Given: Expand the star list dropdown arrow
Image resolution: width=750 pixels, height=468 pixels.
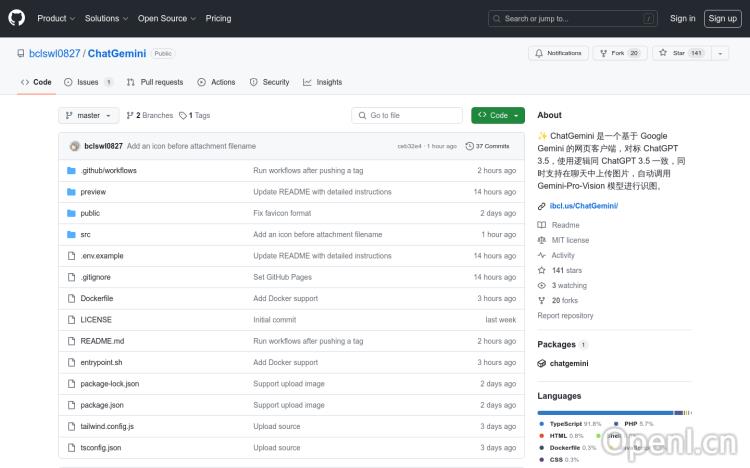Looking at the screenshot, I should coord(721,53).
